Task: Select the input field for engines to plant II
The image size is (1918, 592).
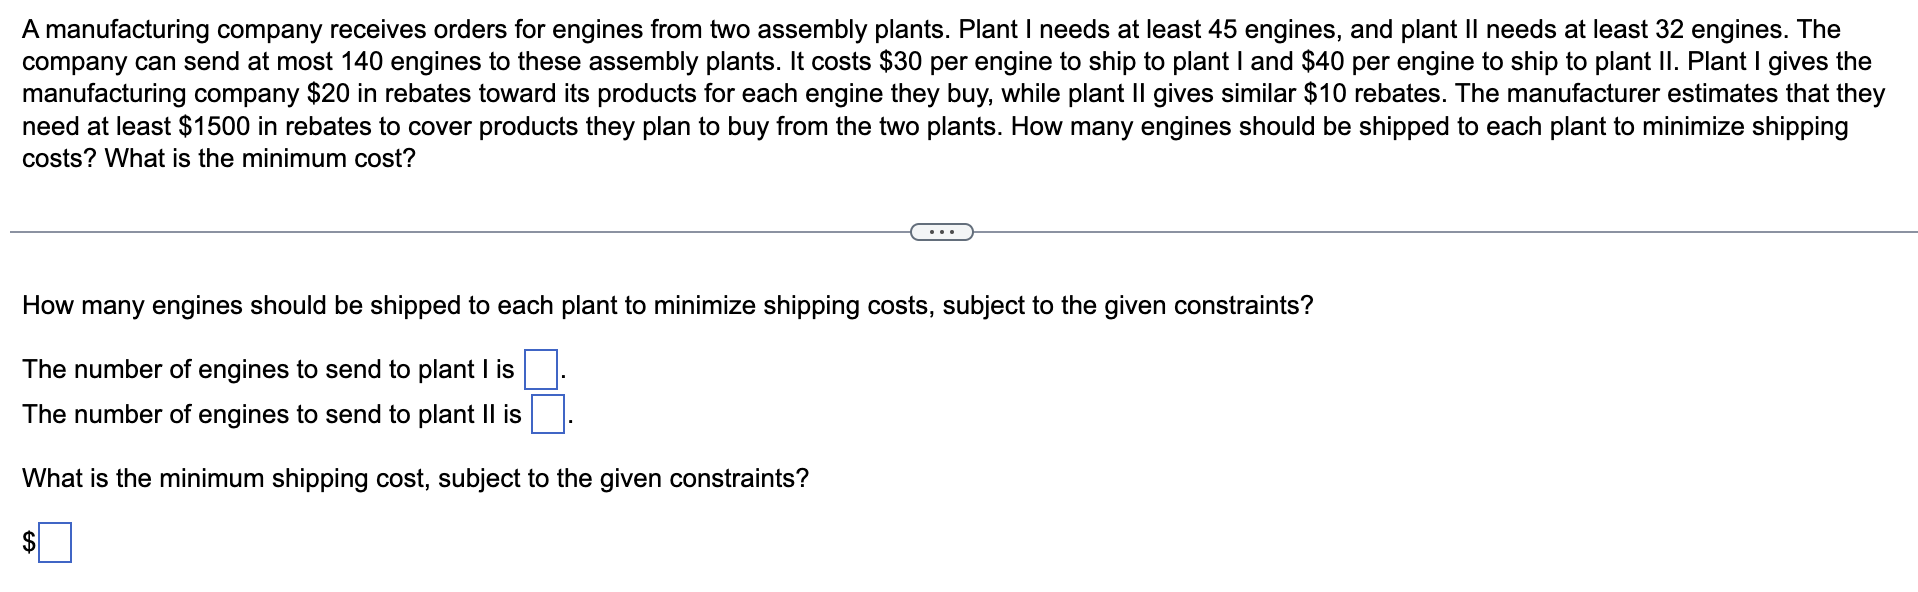Action: [546, 413]
